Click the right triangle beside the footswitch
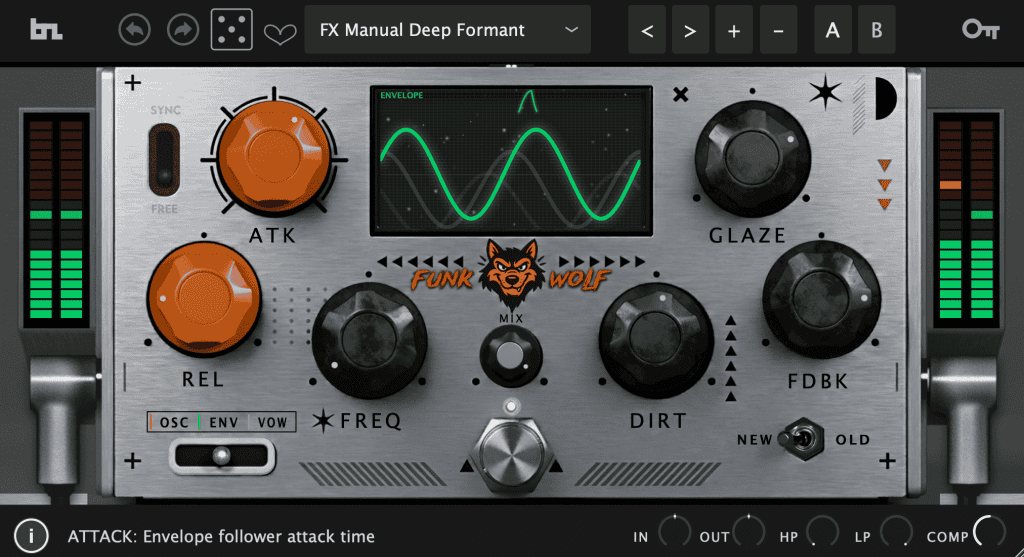The width and height of the screenshot is (1024, 557). point(556,466)
